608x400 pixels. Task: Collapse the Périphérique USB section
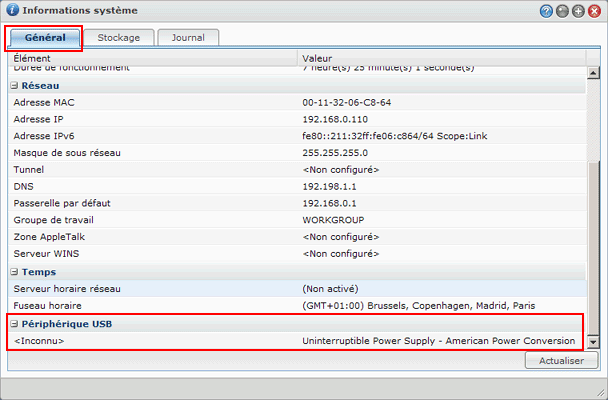14,324
